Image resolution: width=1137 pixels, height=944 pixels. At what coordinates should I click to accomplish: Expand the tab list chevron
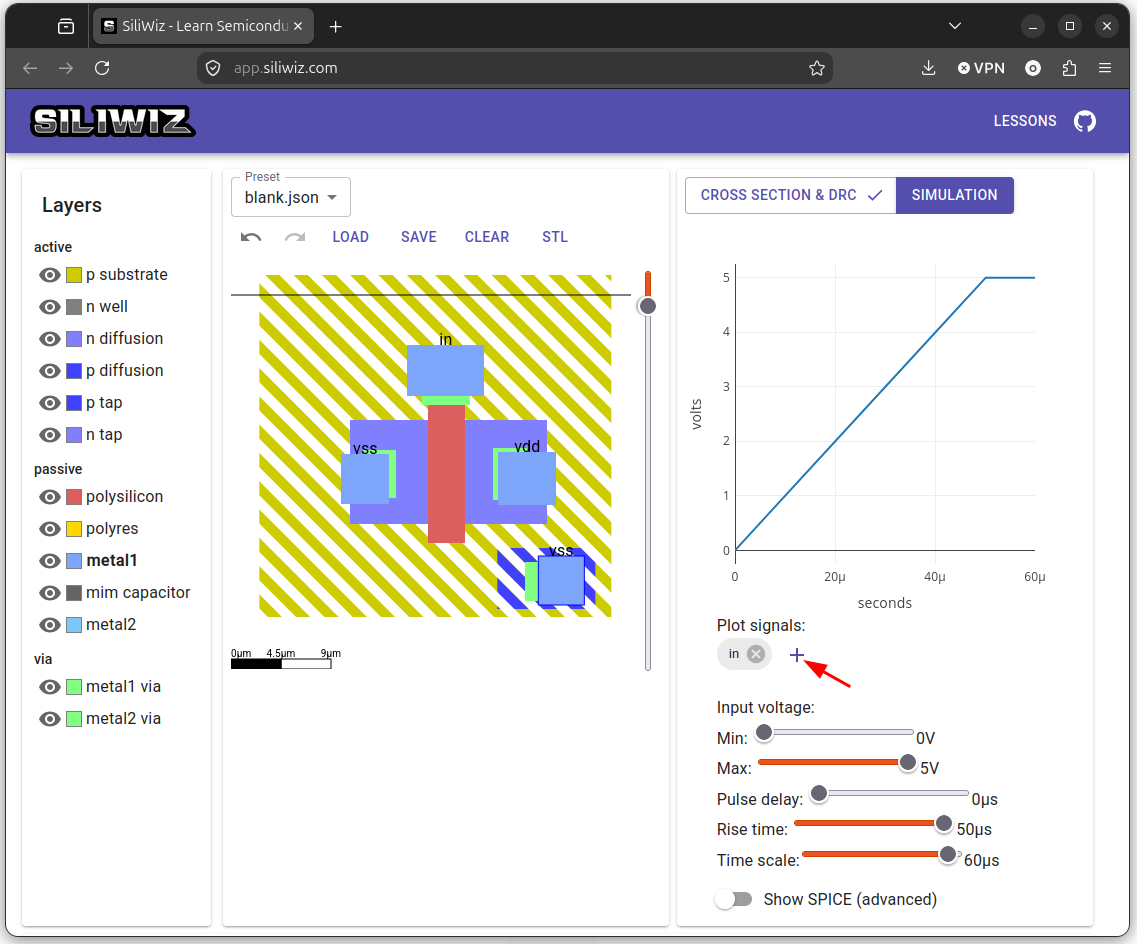(x=955, y=26)
